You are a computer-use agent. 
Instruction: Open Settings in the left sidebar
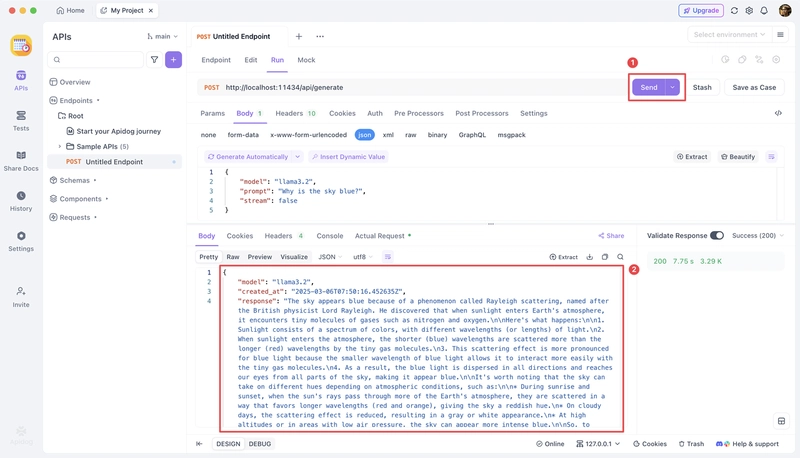21,242
